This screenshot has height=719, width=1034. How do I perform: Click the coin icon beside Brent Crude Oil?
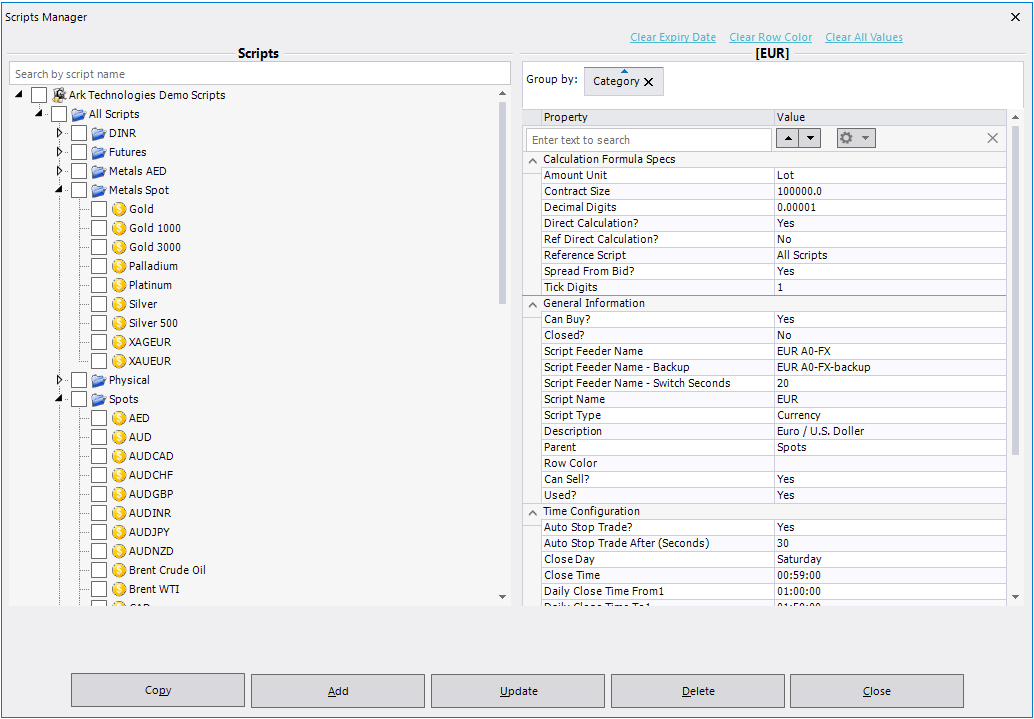coord(117,569)
